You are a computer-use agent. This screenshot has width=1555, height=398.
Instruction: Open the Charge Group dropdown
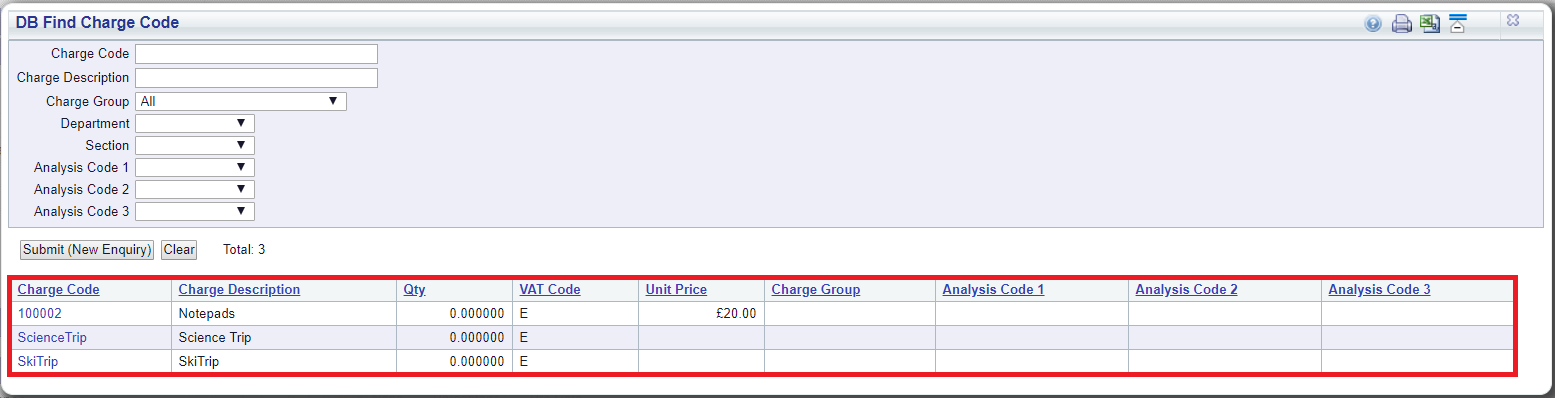[x=241, y=101]
